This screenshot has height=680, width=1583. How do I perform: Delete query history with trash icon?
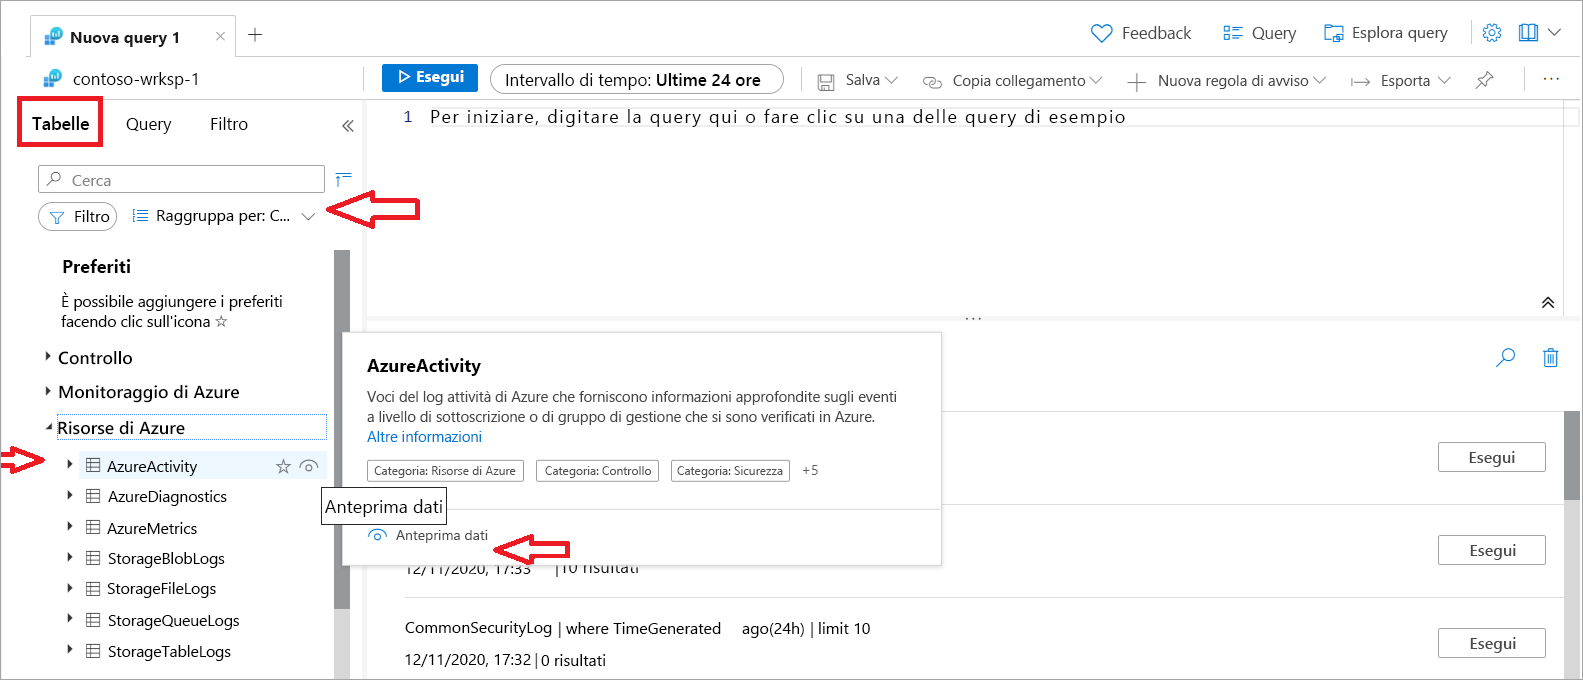click(1550, 357)
